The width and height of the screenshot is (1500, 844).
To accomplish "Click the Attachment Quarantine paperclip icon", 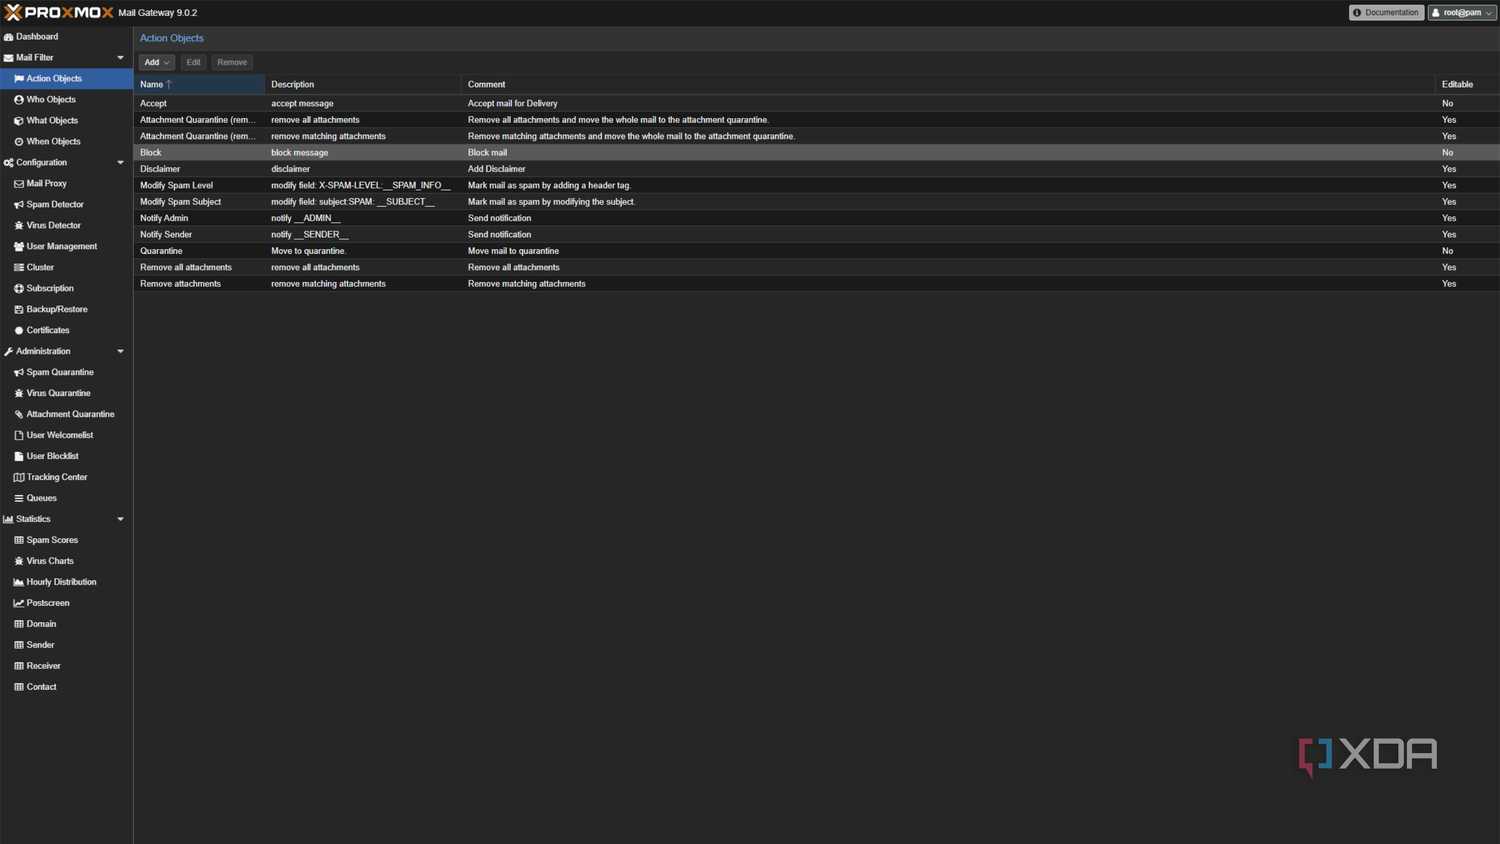I will (18, 415).
